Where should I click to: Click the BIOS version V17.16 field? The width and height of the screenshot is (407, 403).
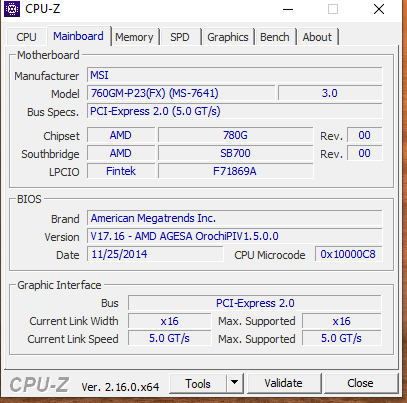pos(235,236)
